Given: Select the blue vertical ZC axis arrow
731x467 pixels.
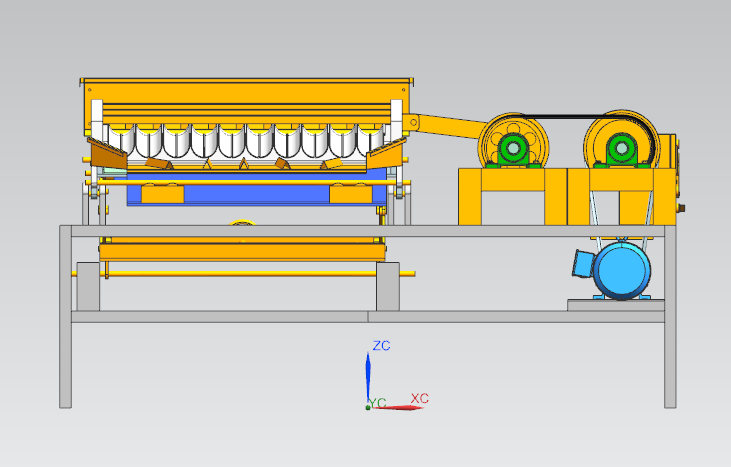Looking at the screenshot, I should pyautogui.click(x=368, y=377).
